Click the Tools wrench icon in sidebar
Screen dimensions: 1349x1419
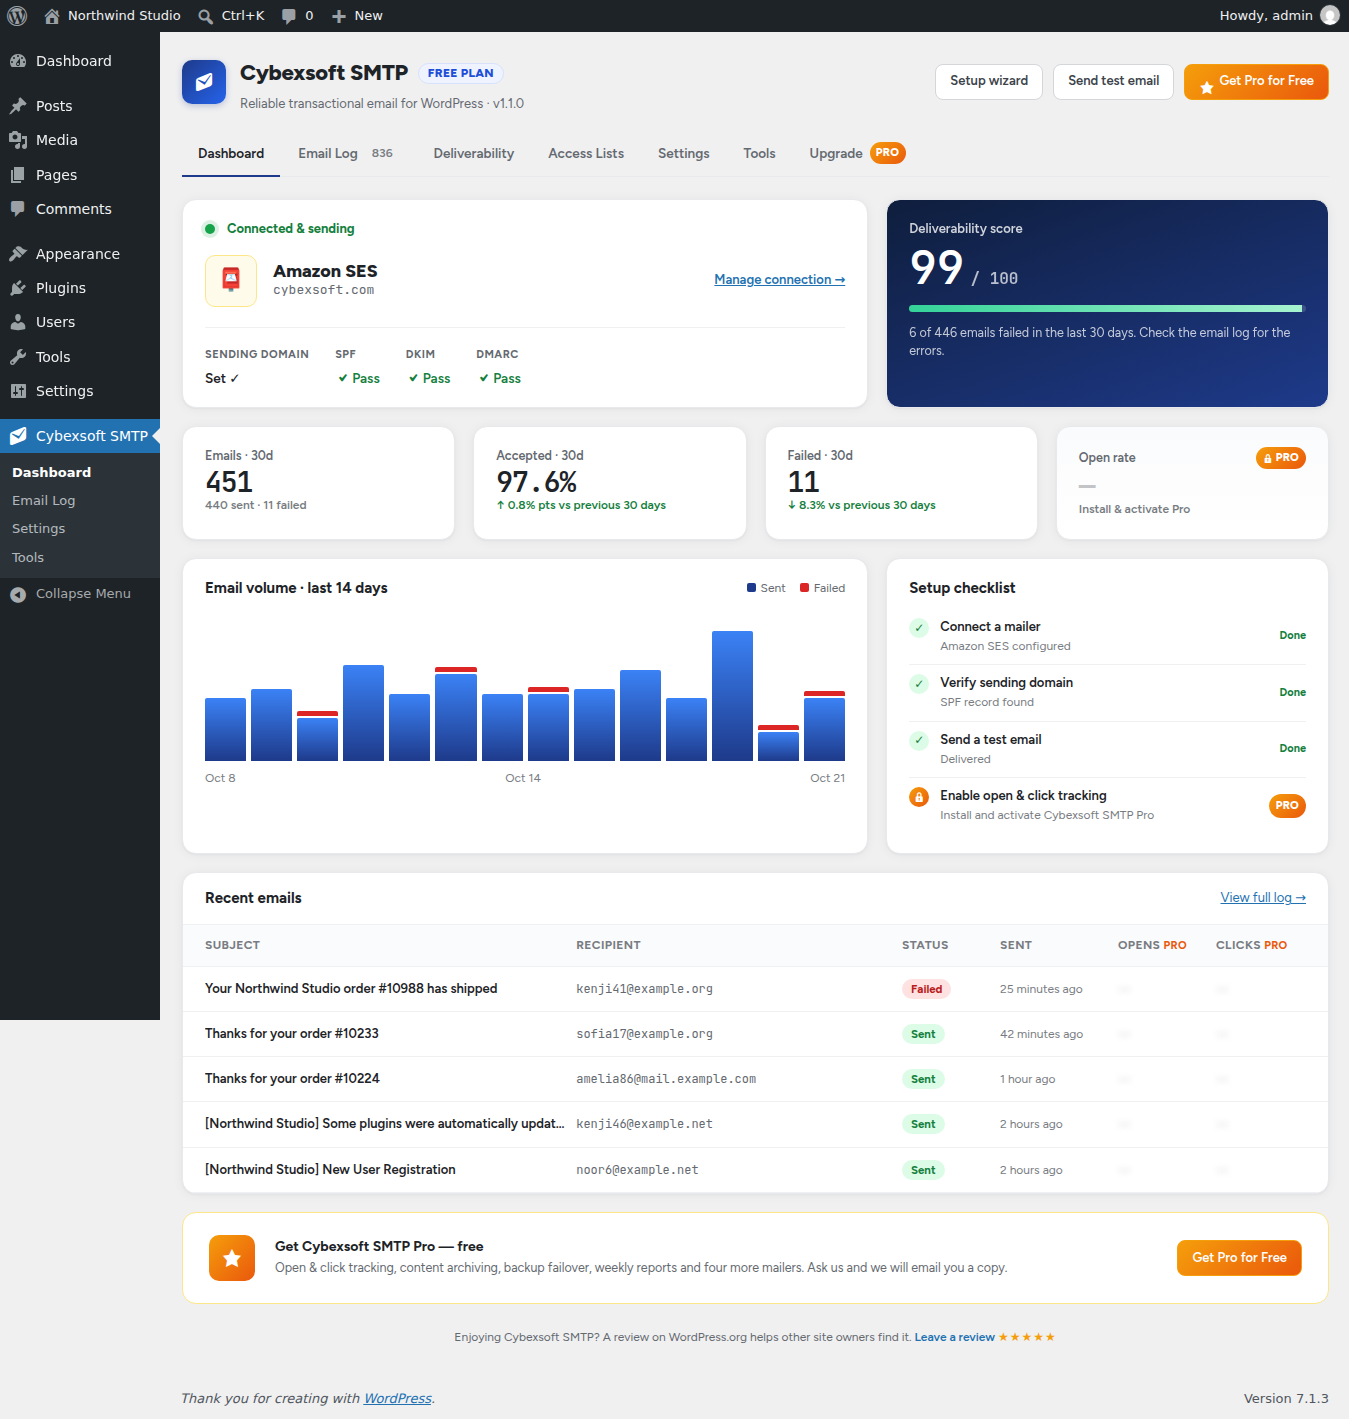[x=18, y=357]
